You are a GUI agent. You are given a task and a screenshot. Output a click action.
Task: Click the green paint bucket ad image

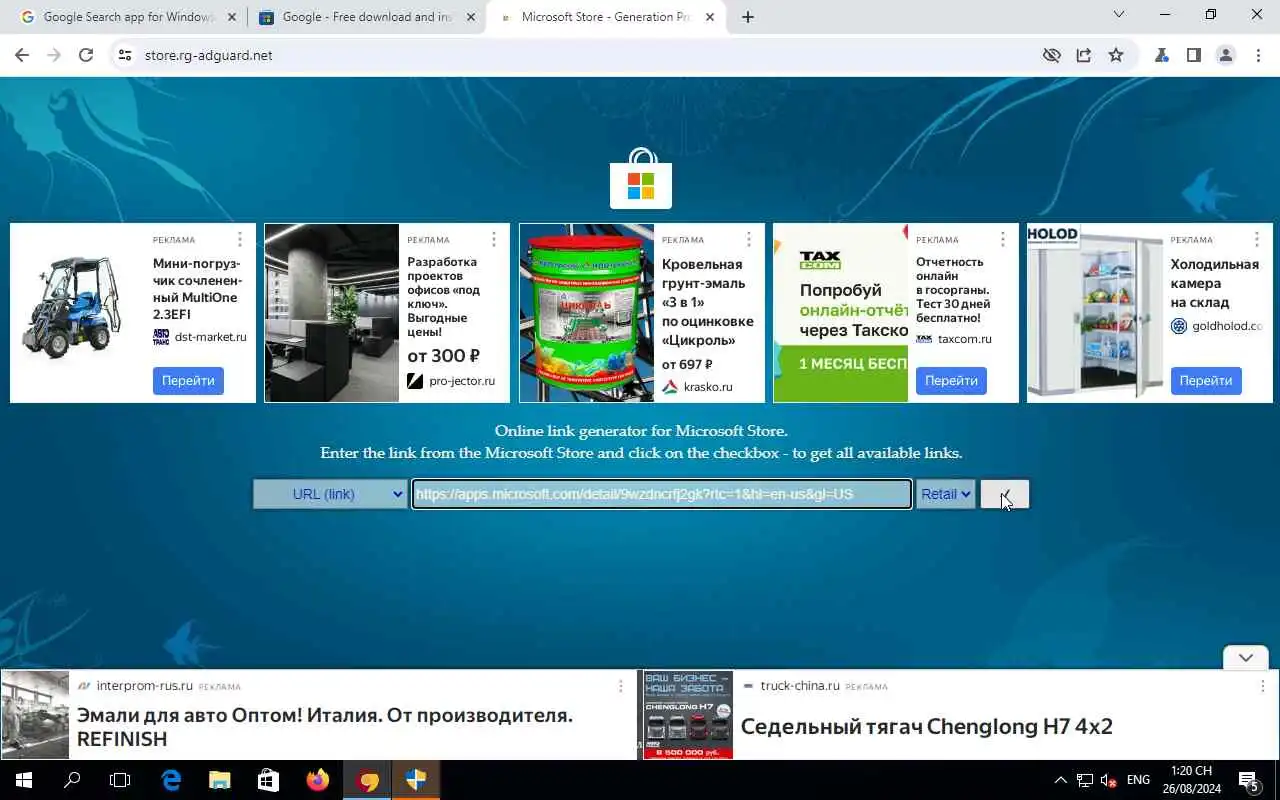tap(587, 313)
